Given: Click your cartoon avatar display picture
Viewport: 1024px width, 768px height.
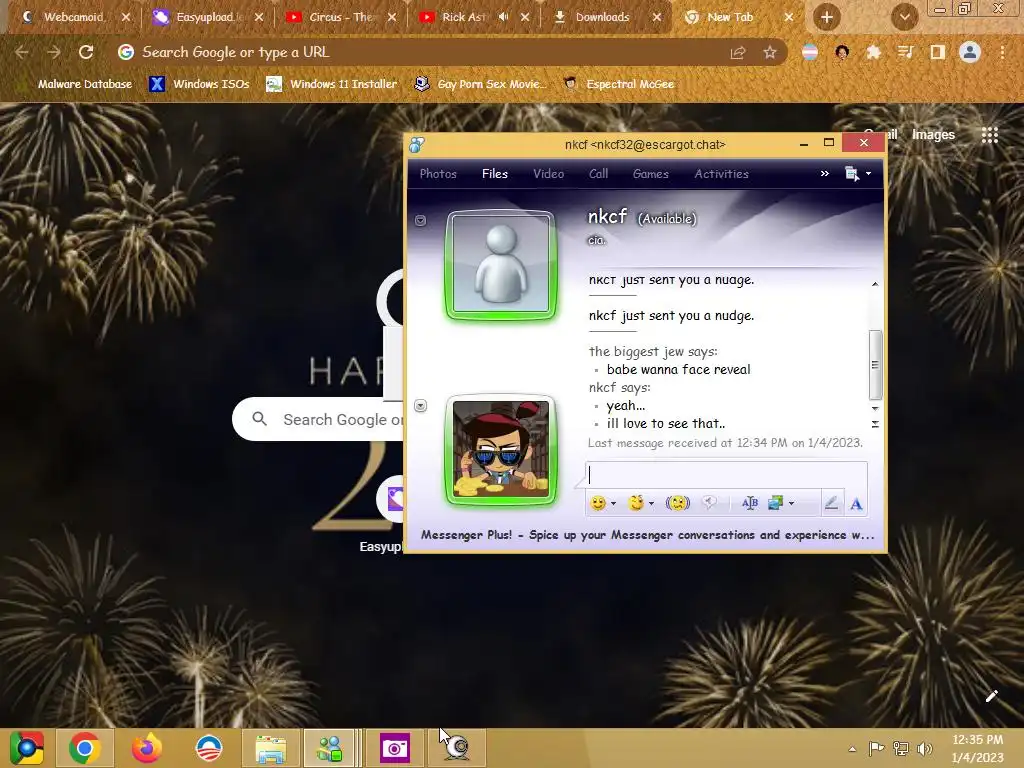Looking at the screenshot, I should [501, 450].
